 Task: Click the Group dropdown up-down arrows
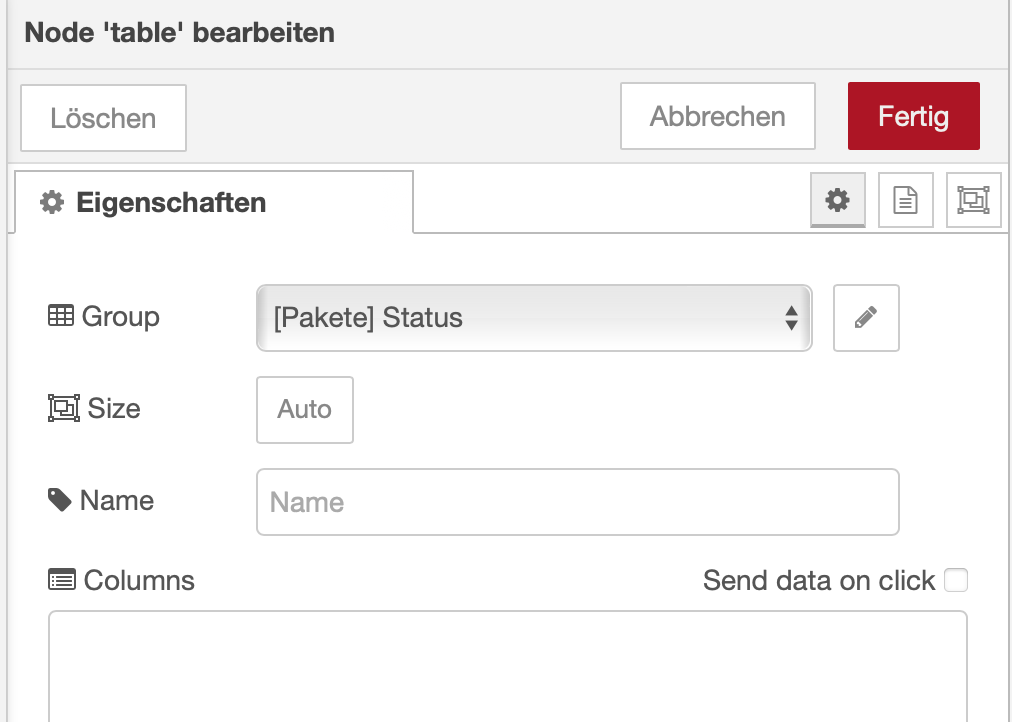click(791, 318)
